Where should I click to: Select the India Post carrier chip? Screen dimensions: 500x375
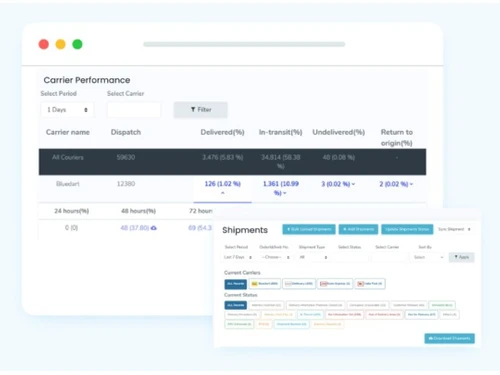(x=370, y=284)
